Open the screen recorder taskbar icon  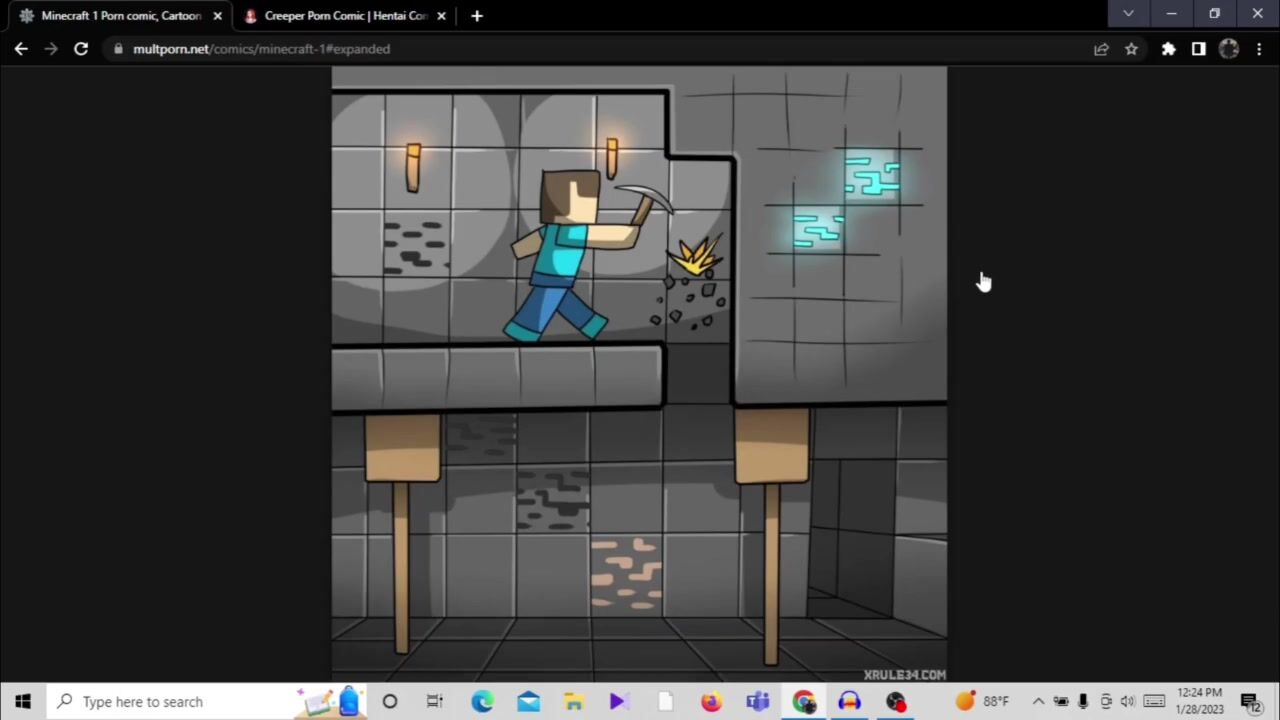(895, 701)
